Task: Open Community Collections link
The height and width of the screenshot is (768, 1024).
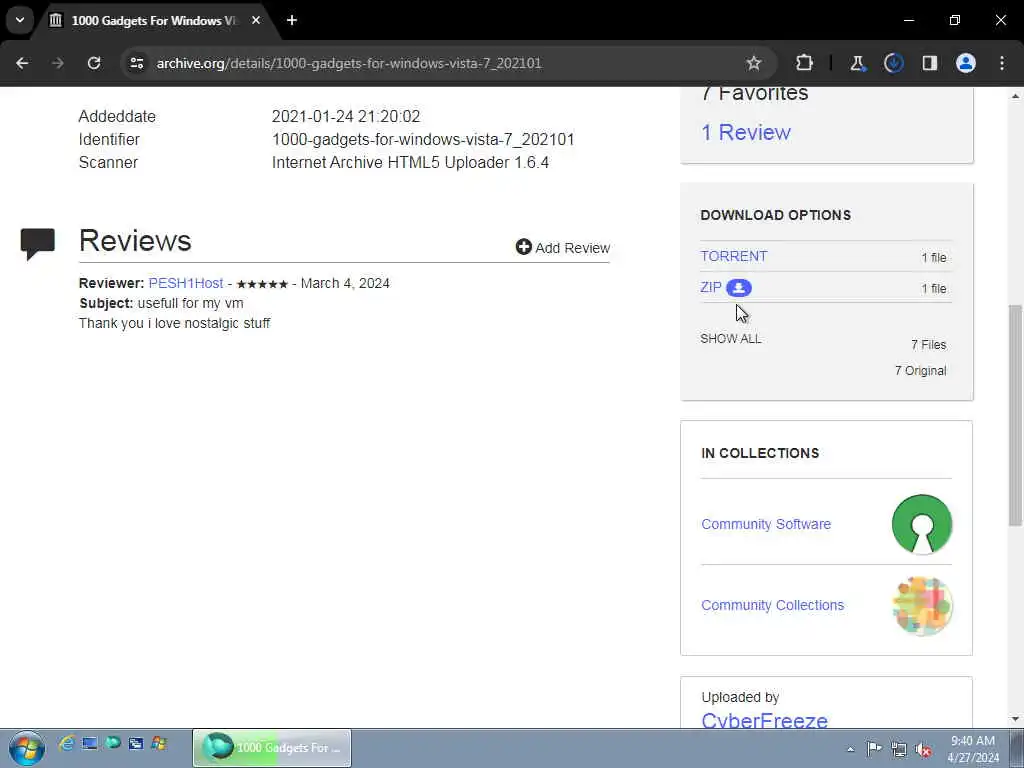Action: click(773, 605)
